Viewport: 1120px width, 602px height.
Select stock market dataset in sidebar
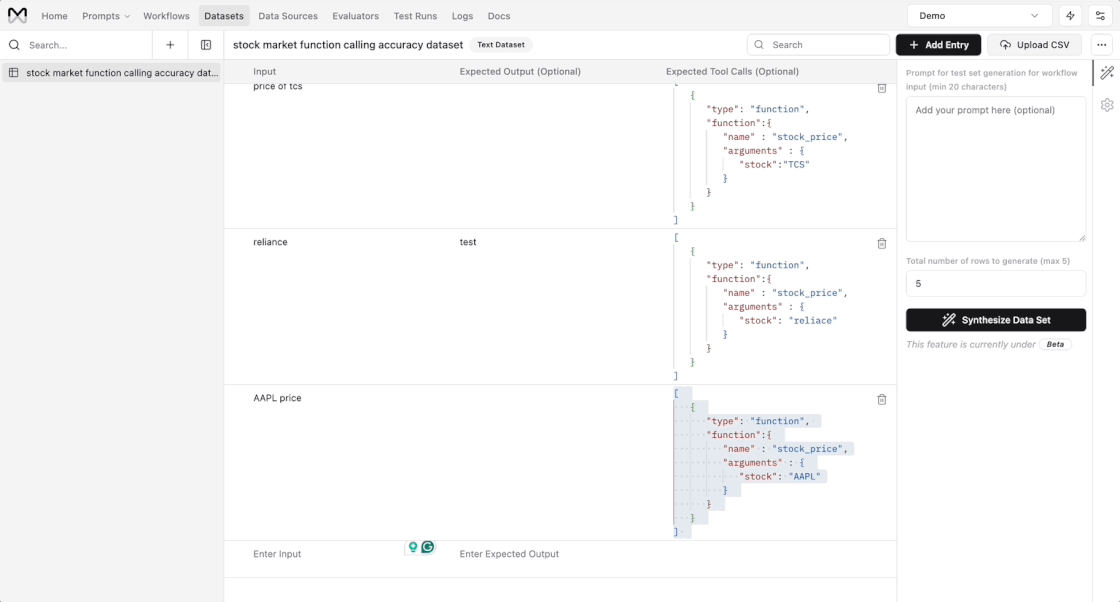point(111,73)
